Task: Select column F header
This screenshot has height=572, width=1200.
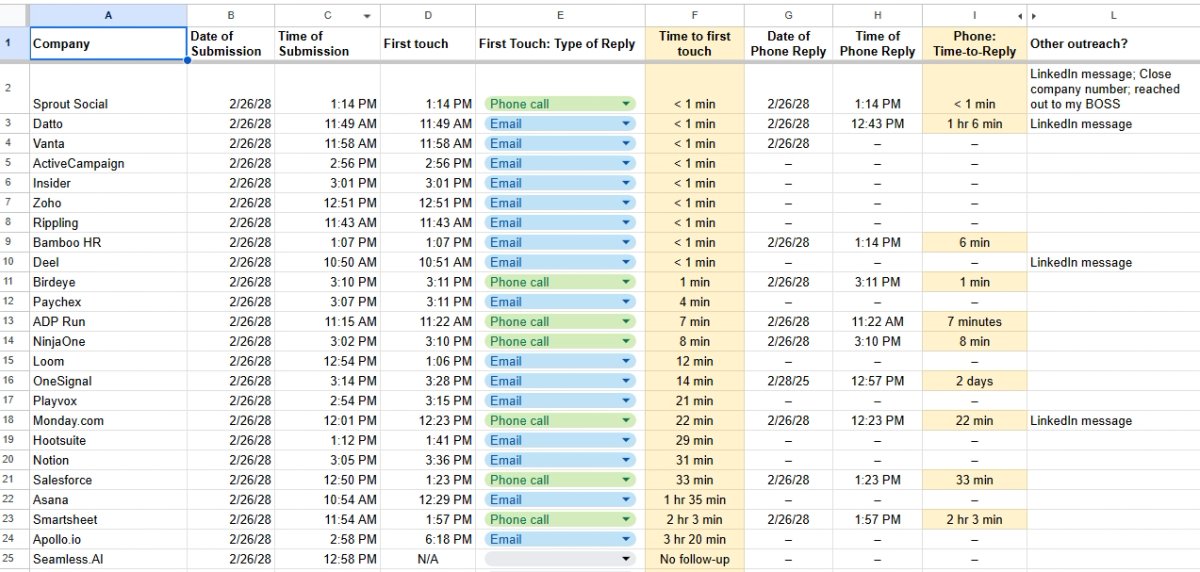Action: click(x=694, y=16)
